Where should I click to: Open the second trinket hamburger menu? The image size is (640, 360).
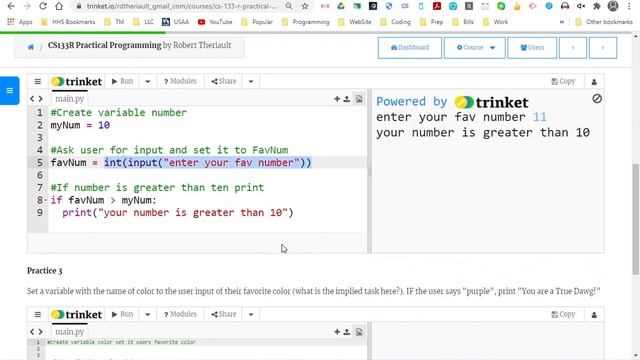pos(38,315)
